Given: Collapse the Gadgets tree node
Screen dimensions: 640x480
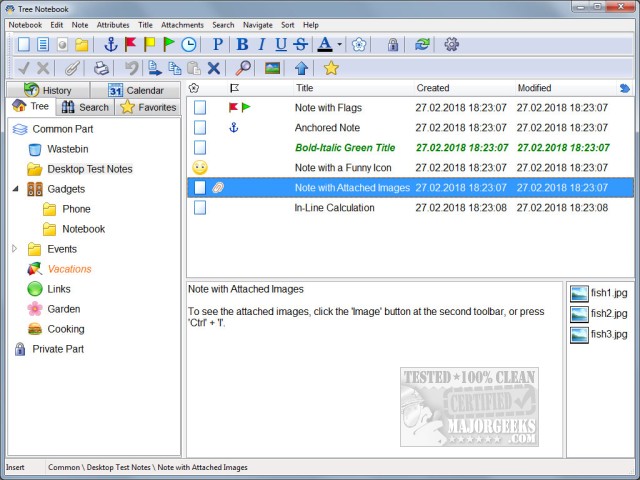Looking at the screenshot, I should (15, 189).
